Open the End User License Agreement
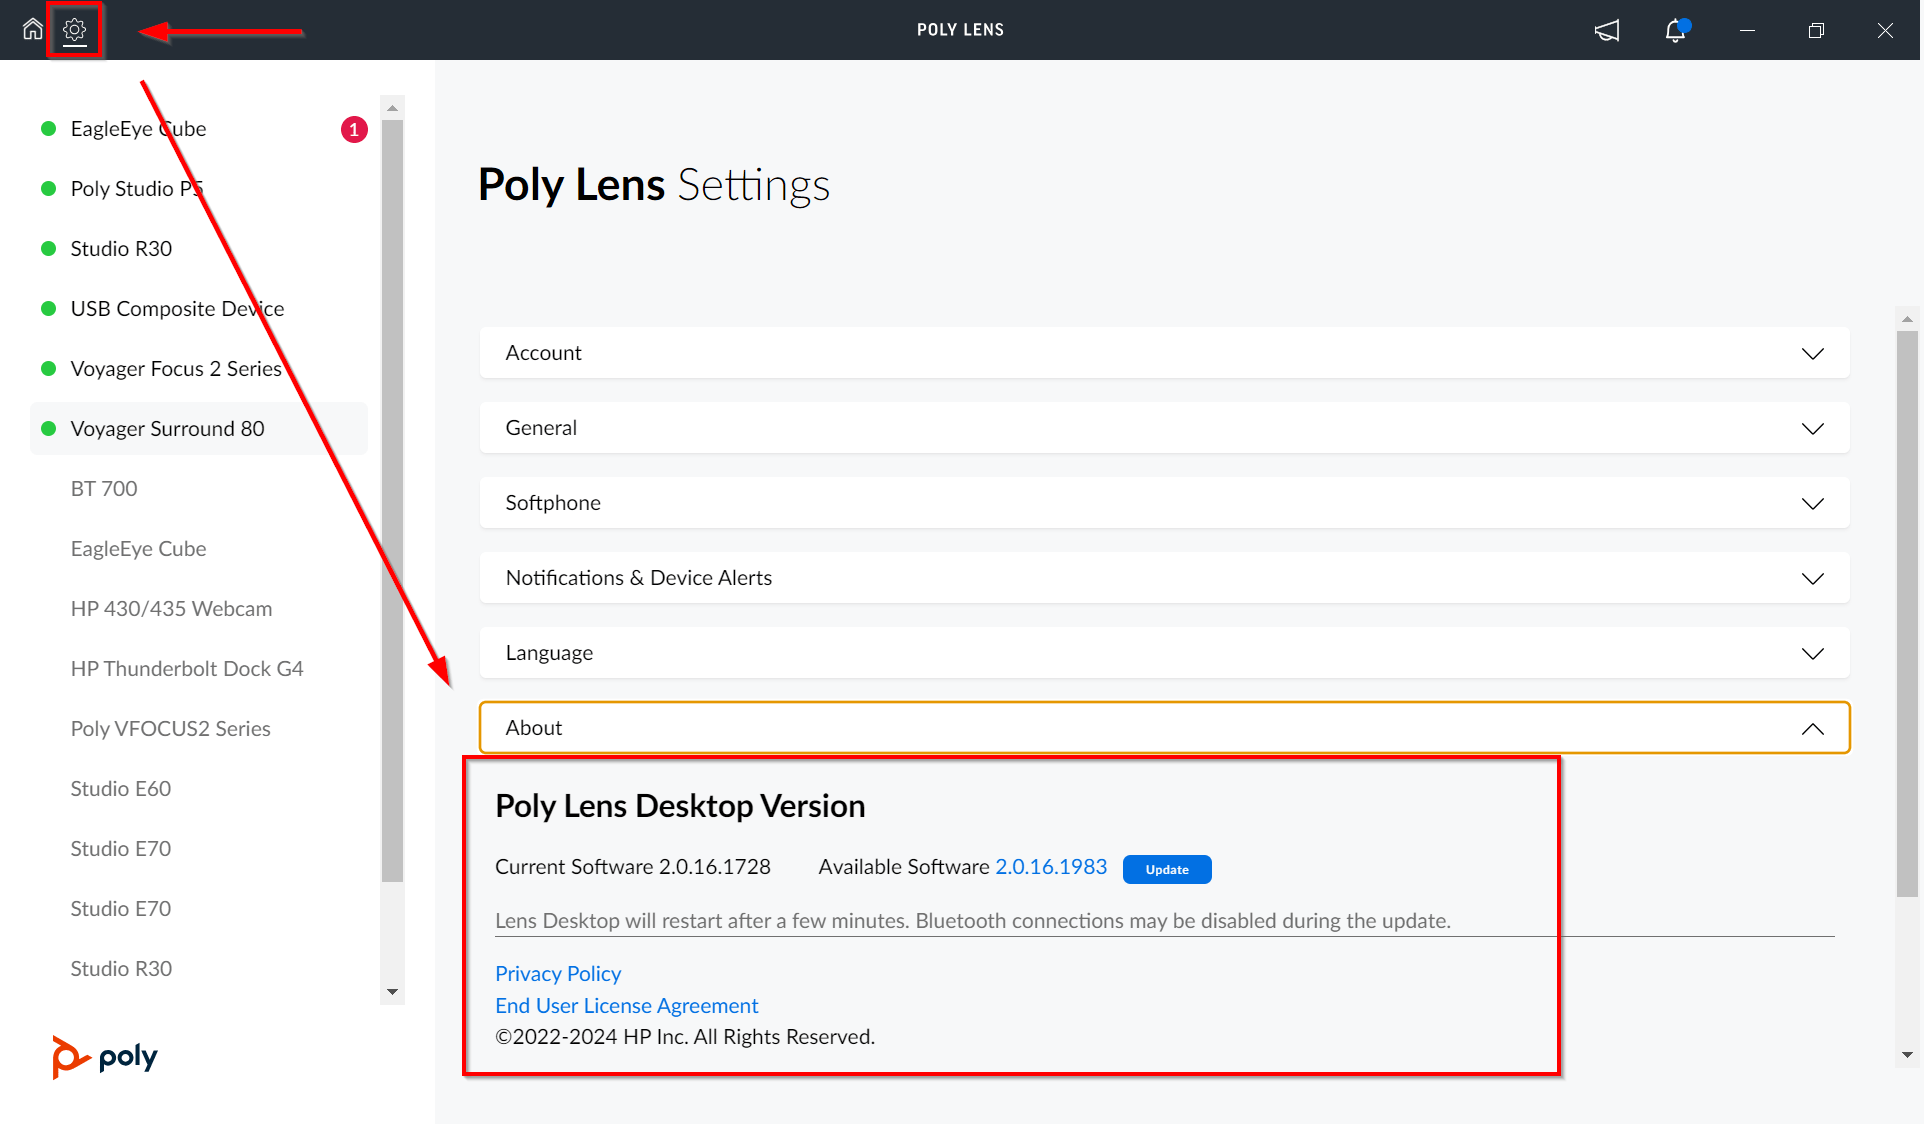Image resolution: width=1924 pixels, height=1124 pixels. (x=626, y=1005)
